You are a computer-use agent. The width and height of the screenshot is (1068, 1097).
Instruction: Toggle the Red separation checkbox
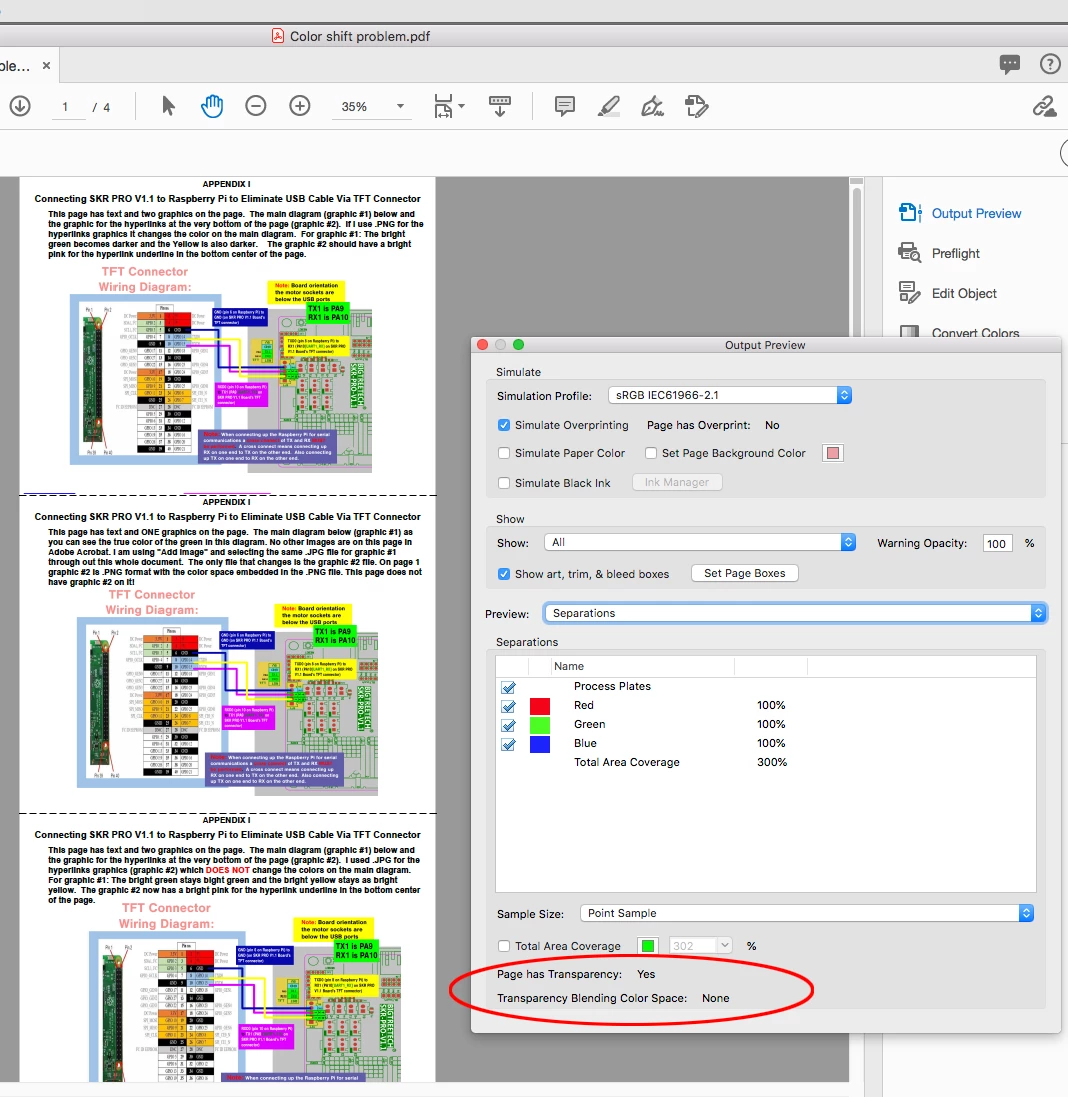click(x=508, y=706)
